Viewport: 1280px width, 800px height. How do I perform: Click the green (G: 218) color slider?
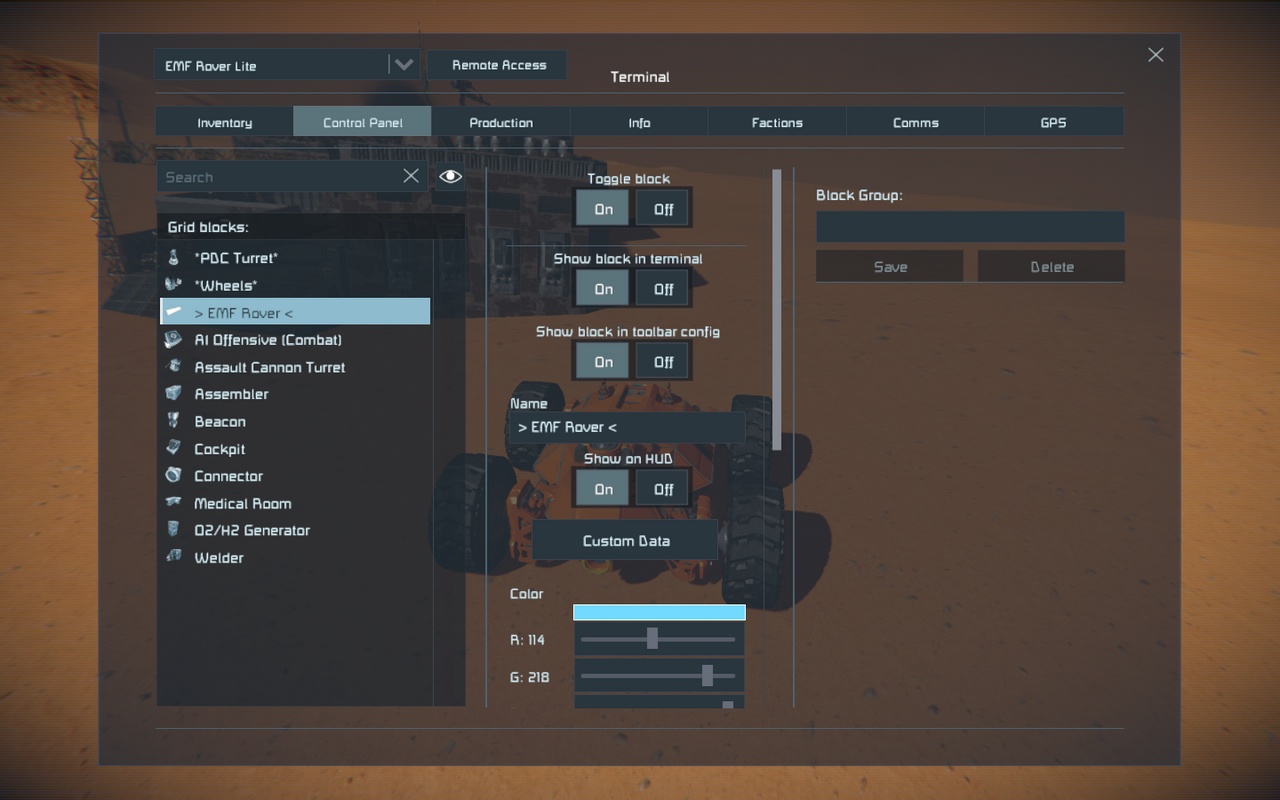[x=659, y=675]
